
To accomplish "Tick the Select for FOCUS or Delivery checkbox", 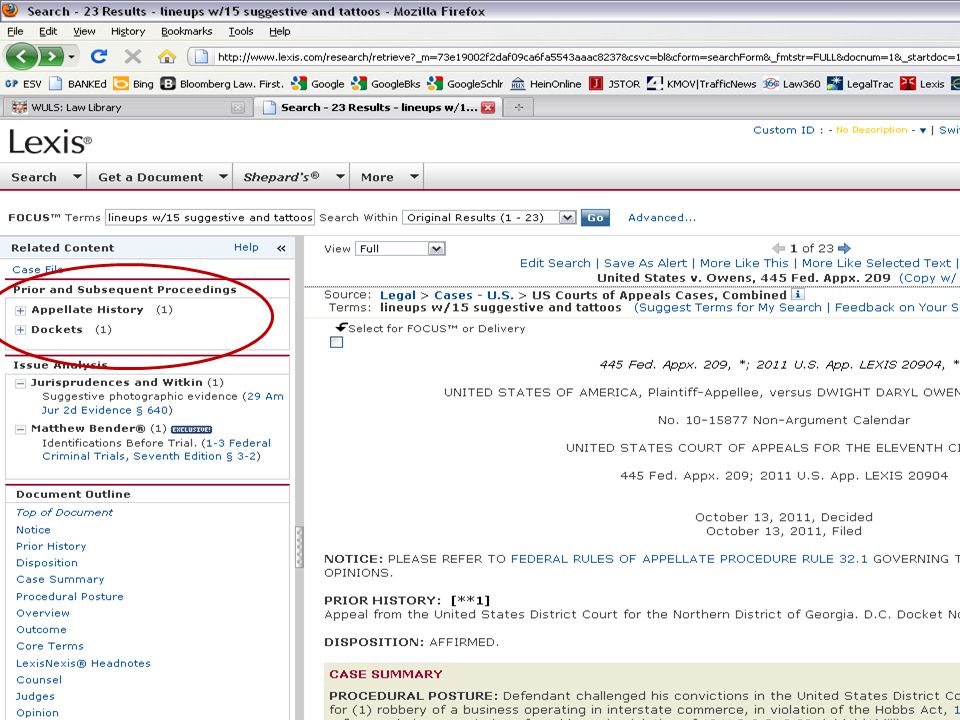I will pyautogui.click(x=336, y=342).
